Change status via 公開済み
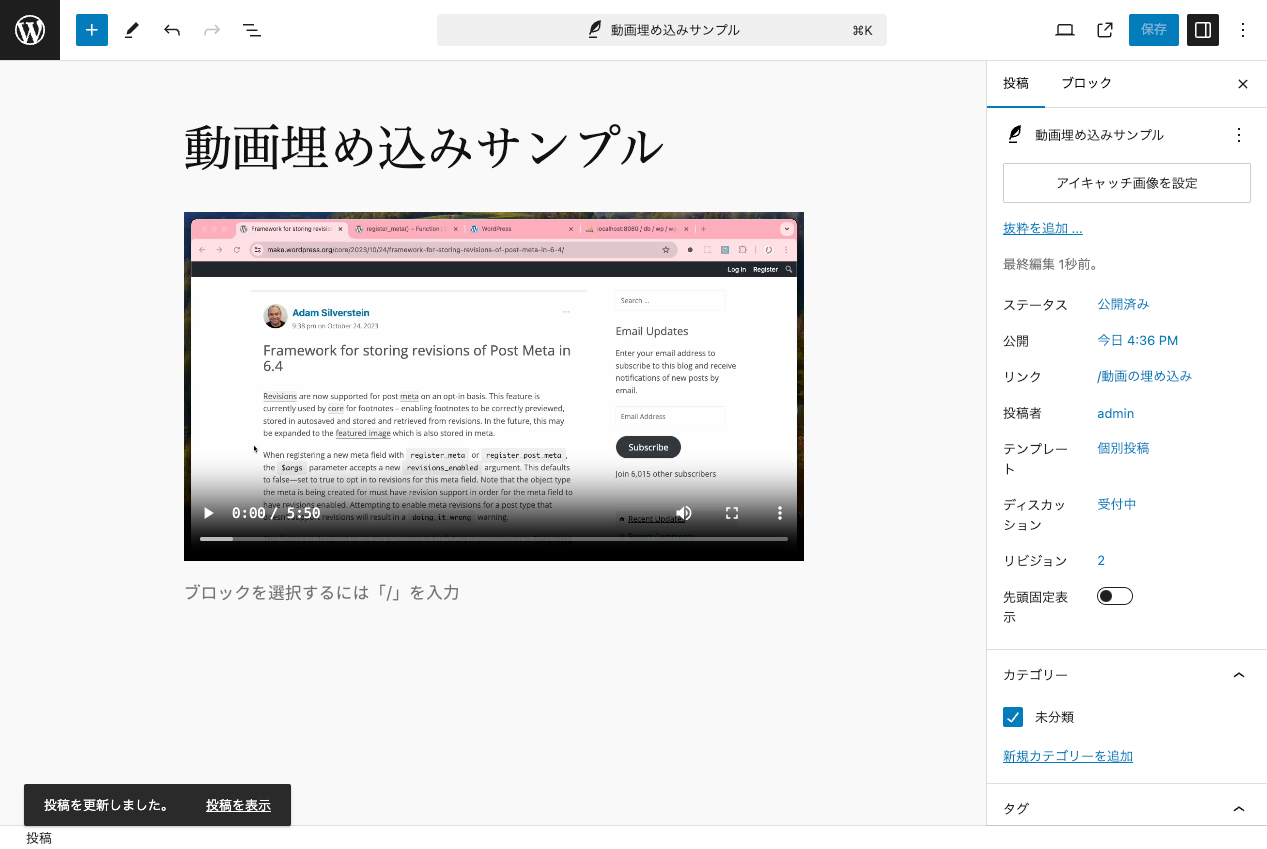Viewport: 1267px width, 849px height. click(x=1123, y=304)
